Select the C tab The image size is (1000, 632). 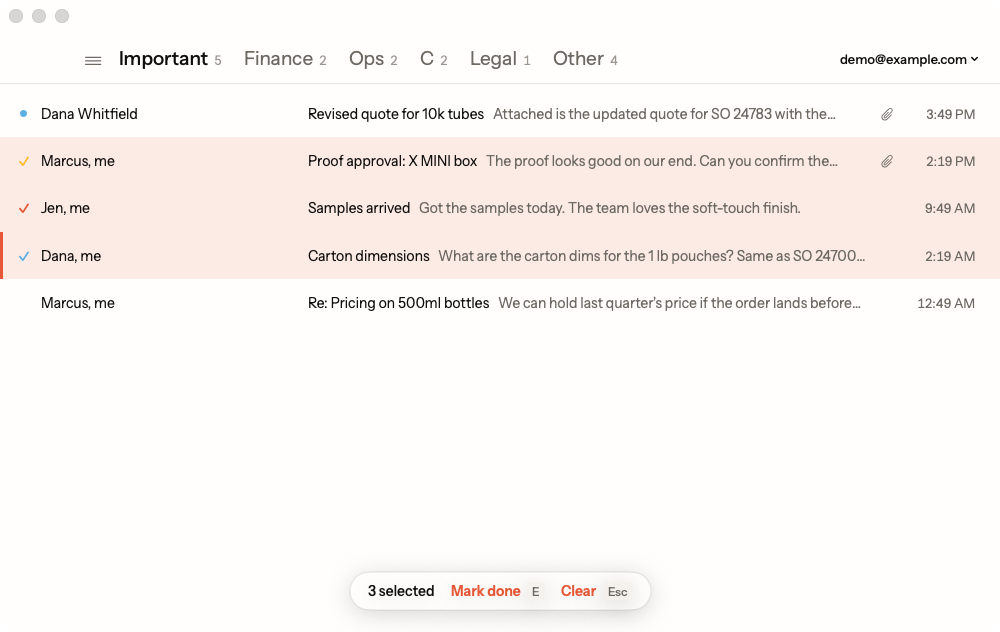tap(434, 59)
